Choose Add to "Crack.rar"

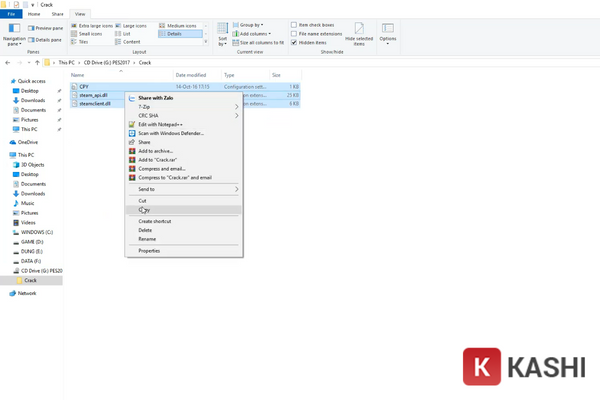point(184,160)
